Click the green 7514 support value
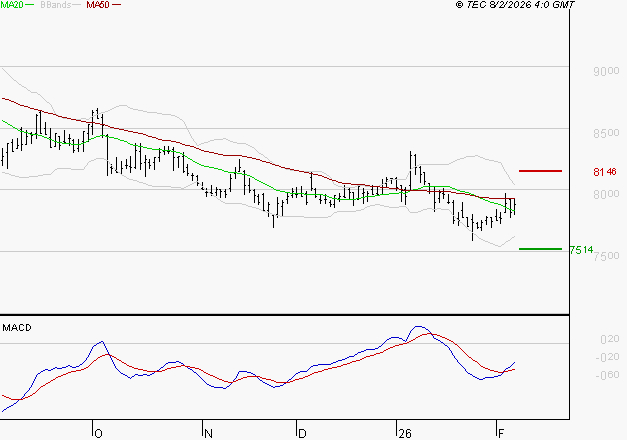This screenshot has height=440, width=627. (x=581, y=250)
